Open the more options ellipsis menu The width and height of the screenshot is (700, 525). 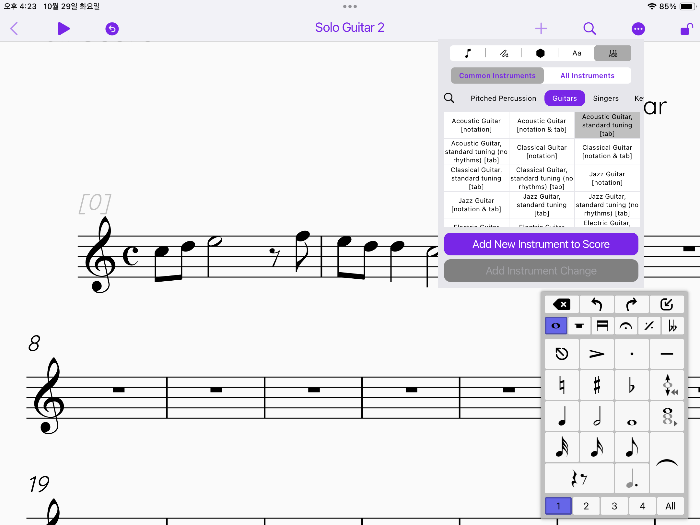(x=638, y=29)
